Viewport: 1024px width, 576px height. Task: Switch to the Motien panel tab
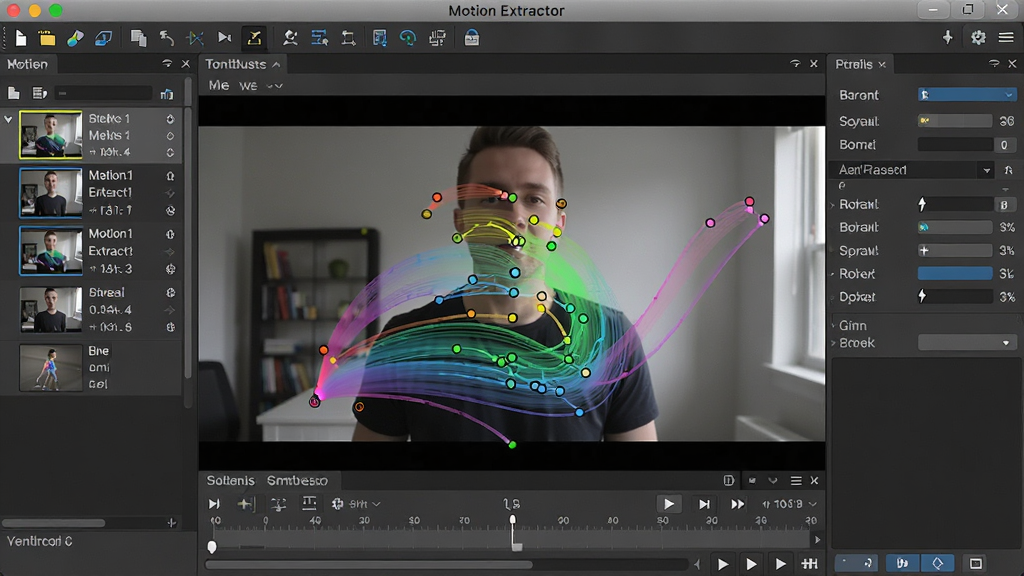[x=27, y=64]
